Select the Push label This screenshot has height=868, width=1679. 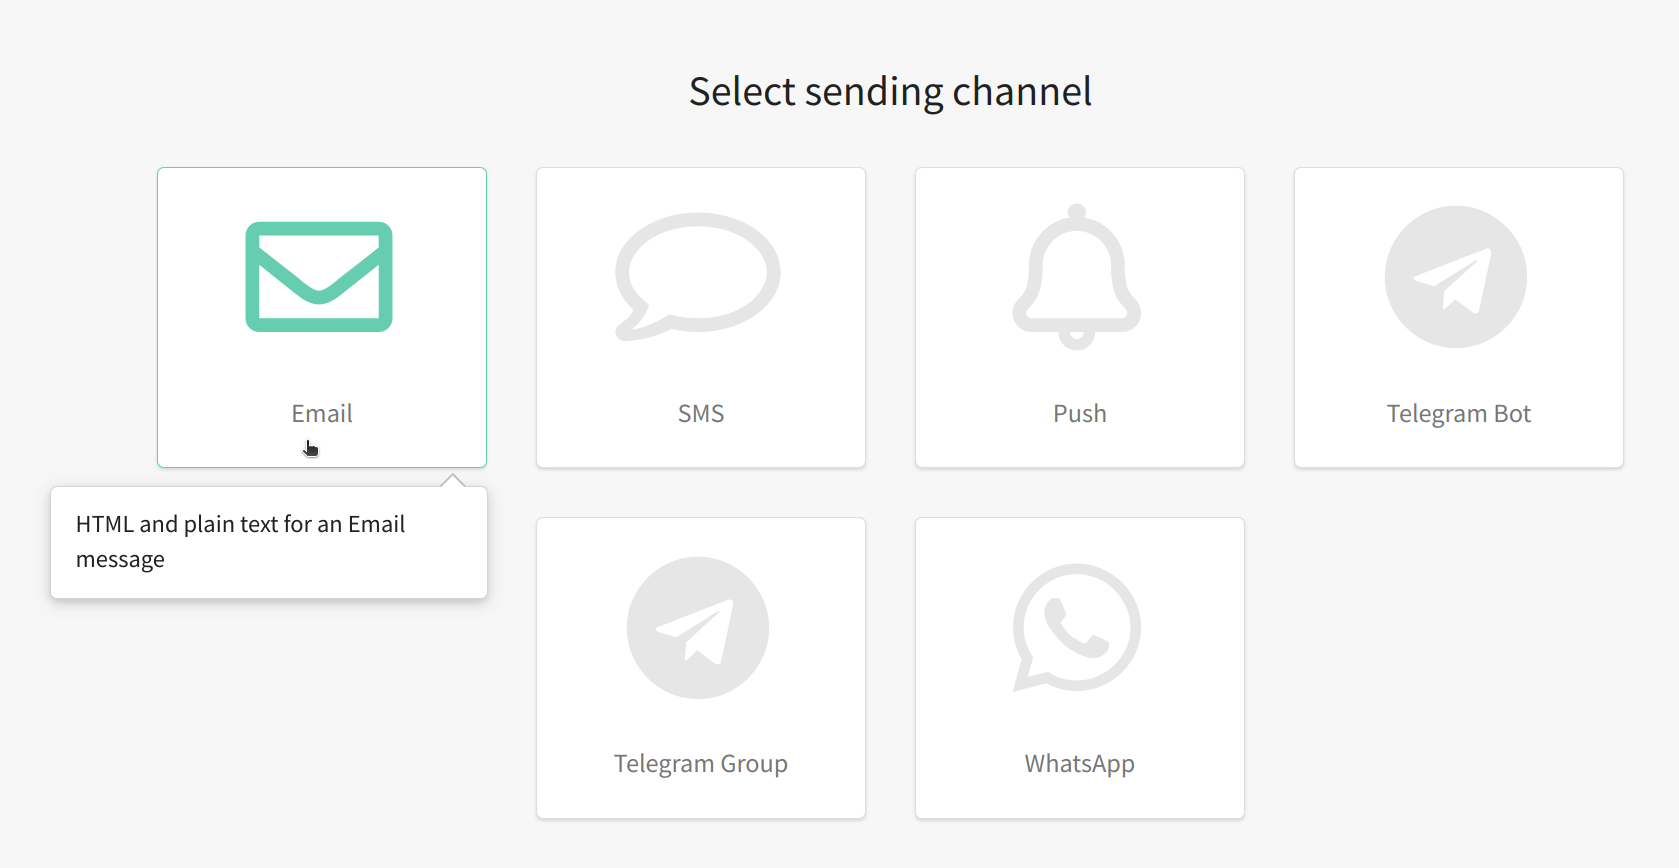coord(1080,413)
